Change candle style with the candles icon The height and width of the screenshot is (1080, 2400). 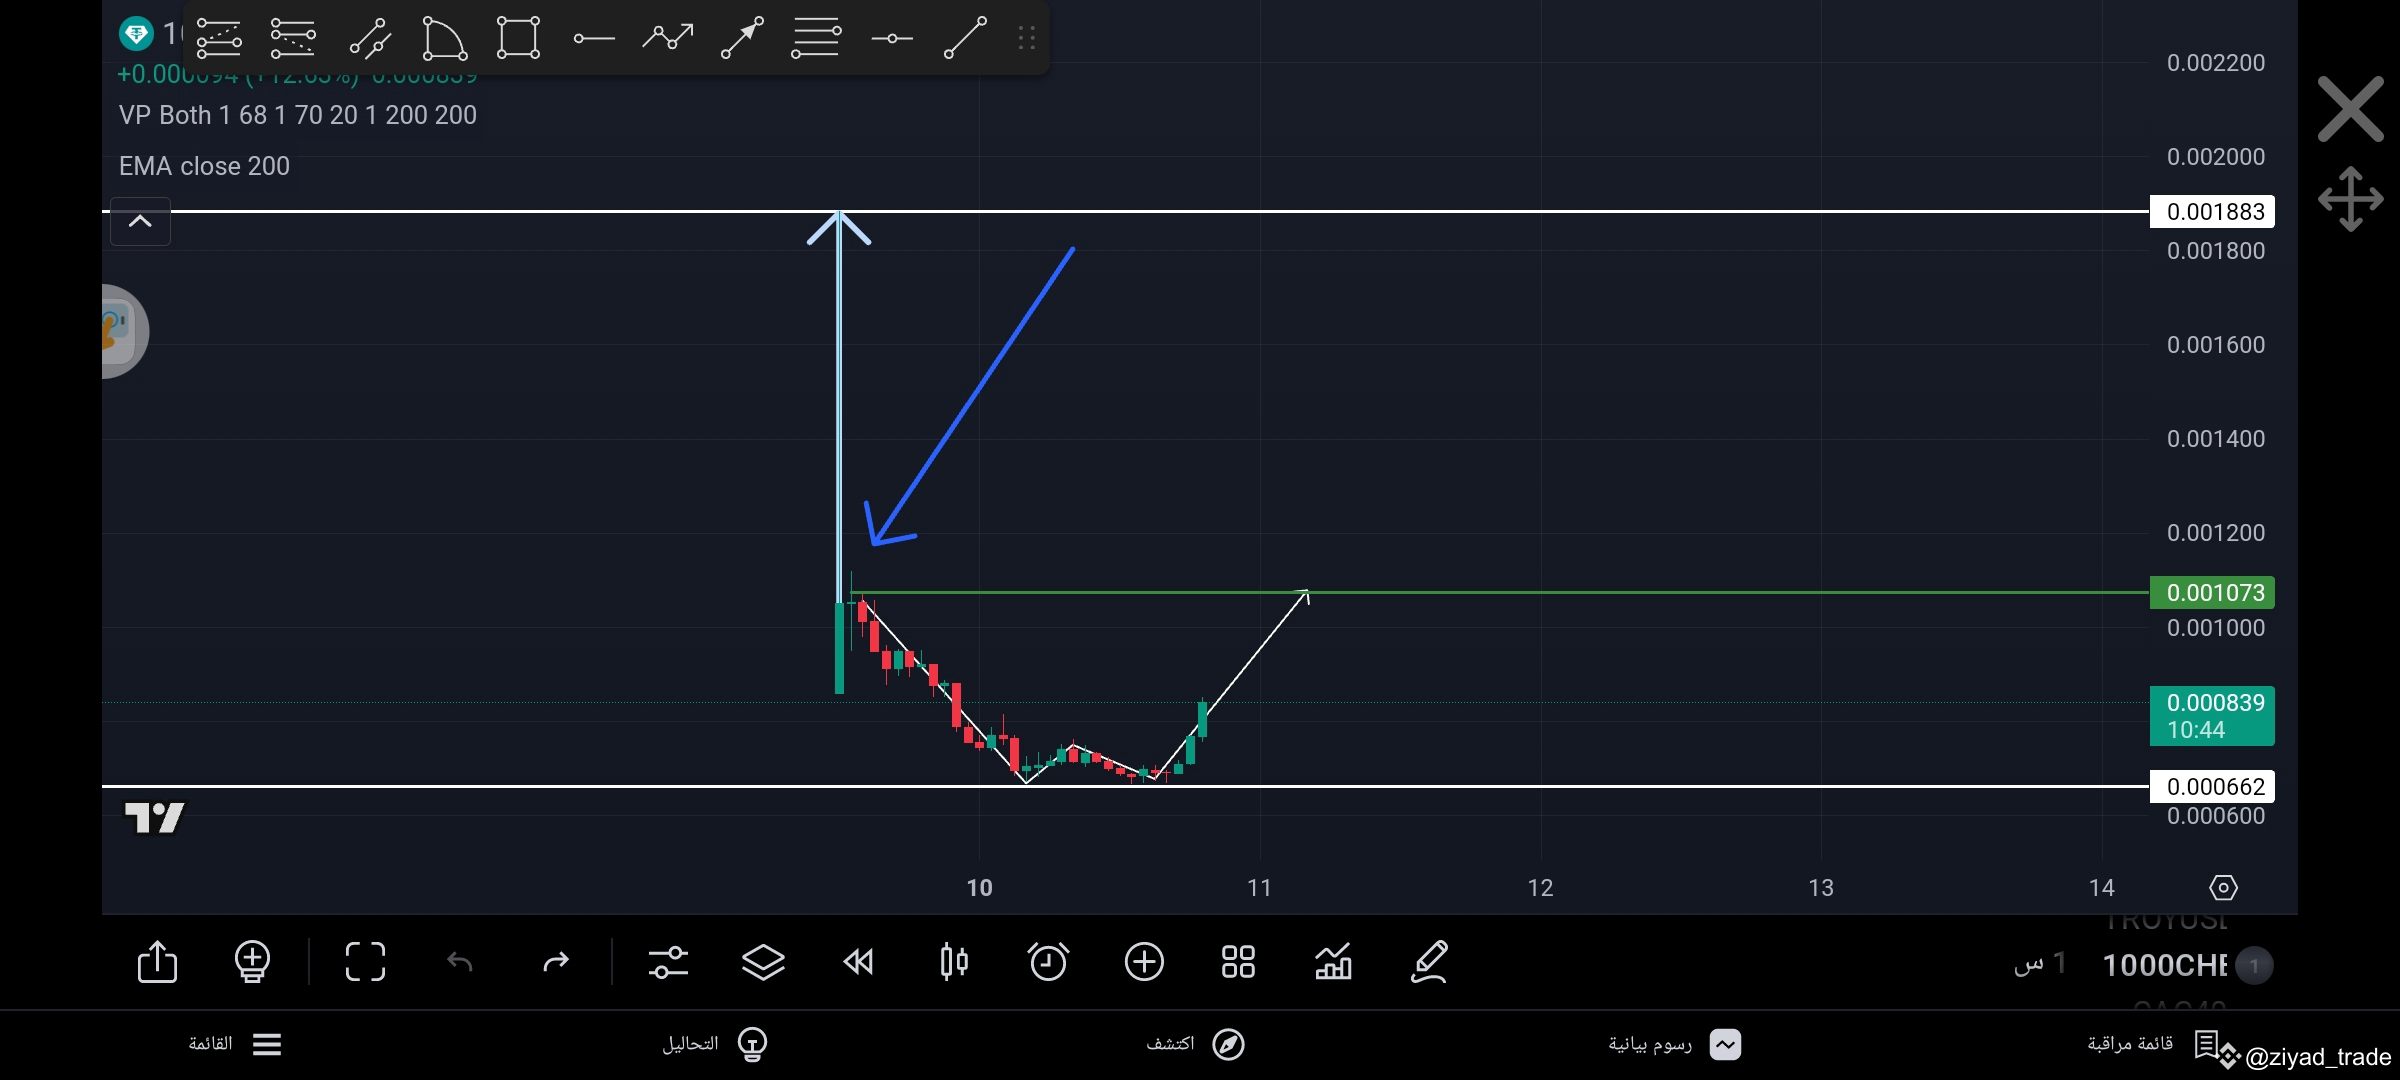point(953,962)
